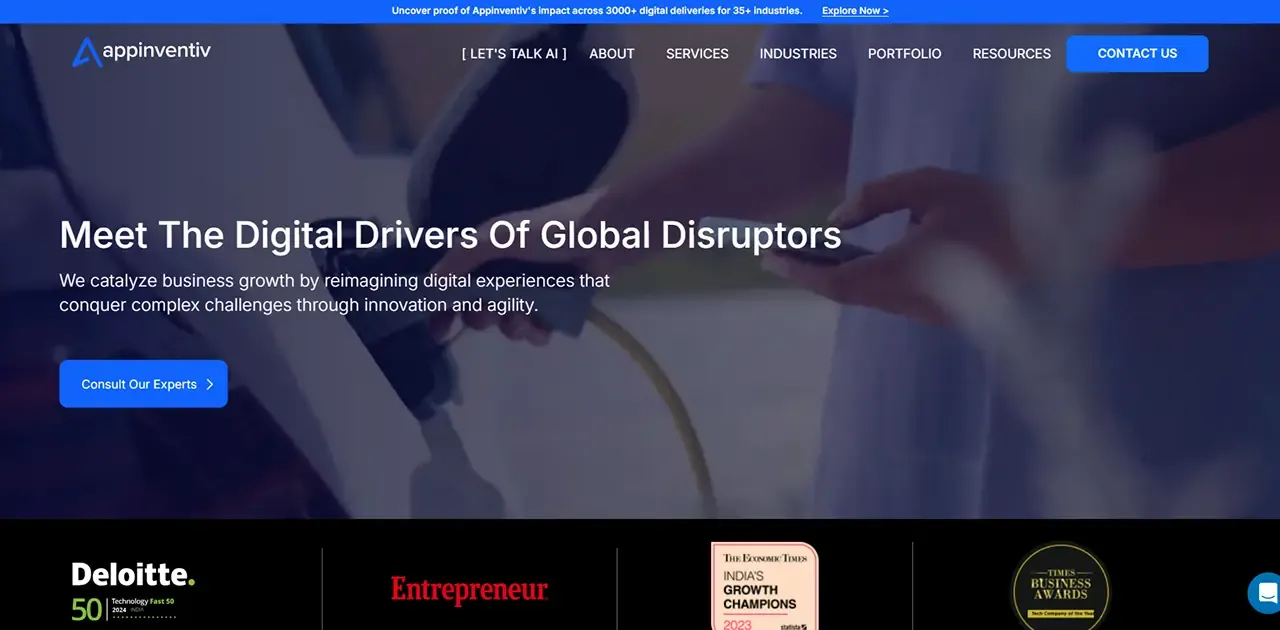
Task: Go to the PORTFOLIO page
Action: click(905, 54)
